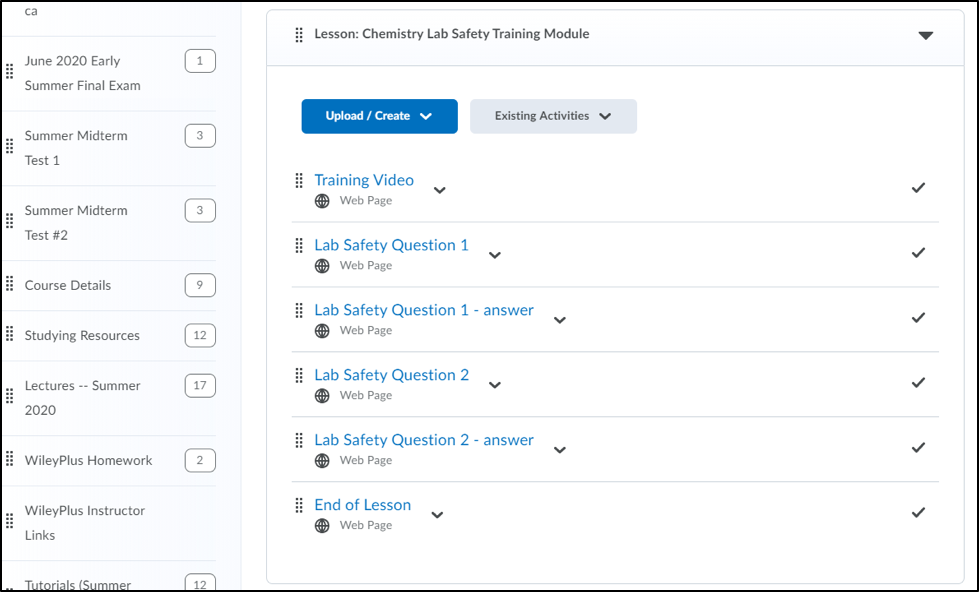This screenshot has width=979, height=592.
Task: Collapse the lesson module with header triangle
Action: pyautogui.click(x=925, y=36)
